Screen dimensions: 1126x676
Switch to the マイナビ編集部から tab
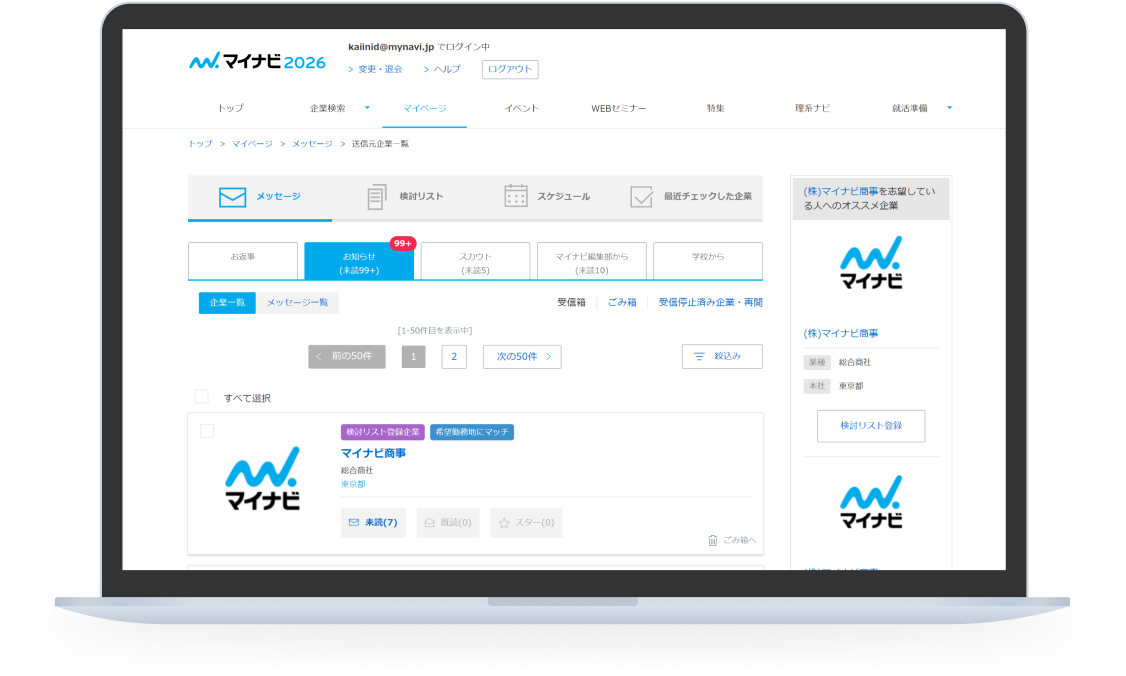(x=592, y=261)
